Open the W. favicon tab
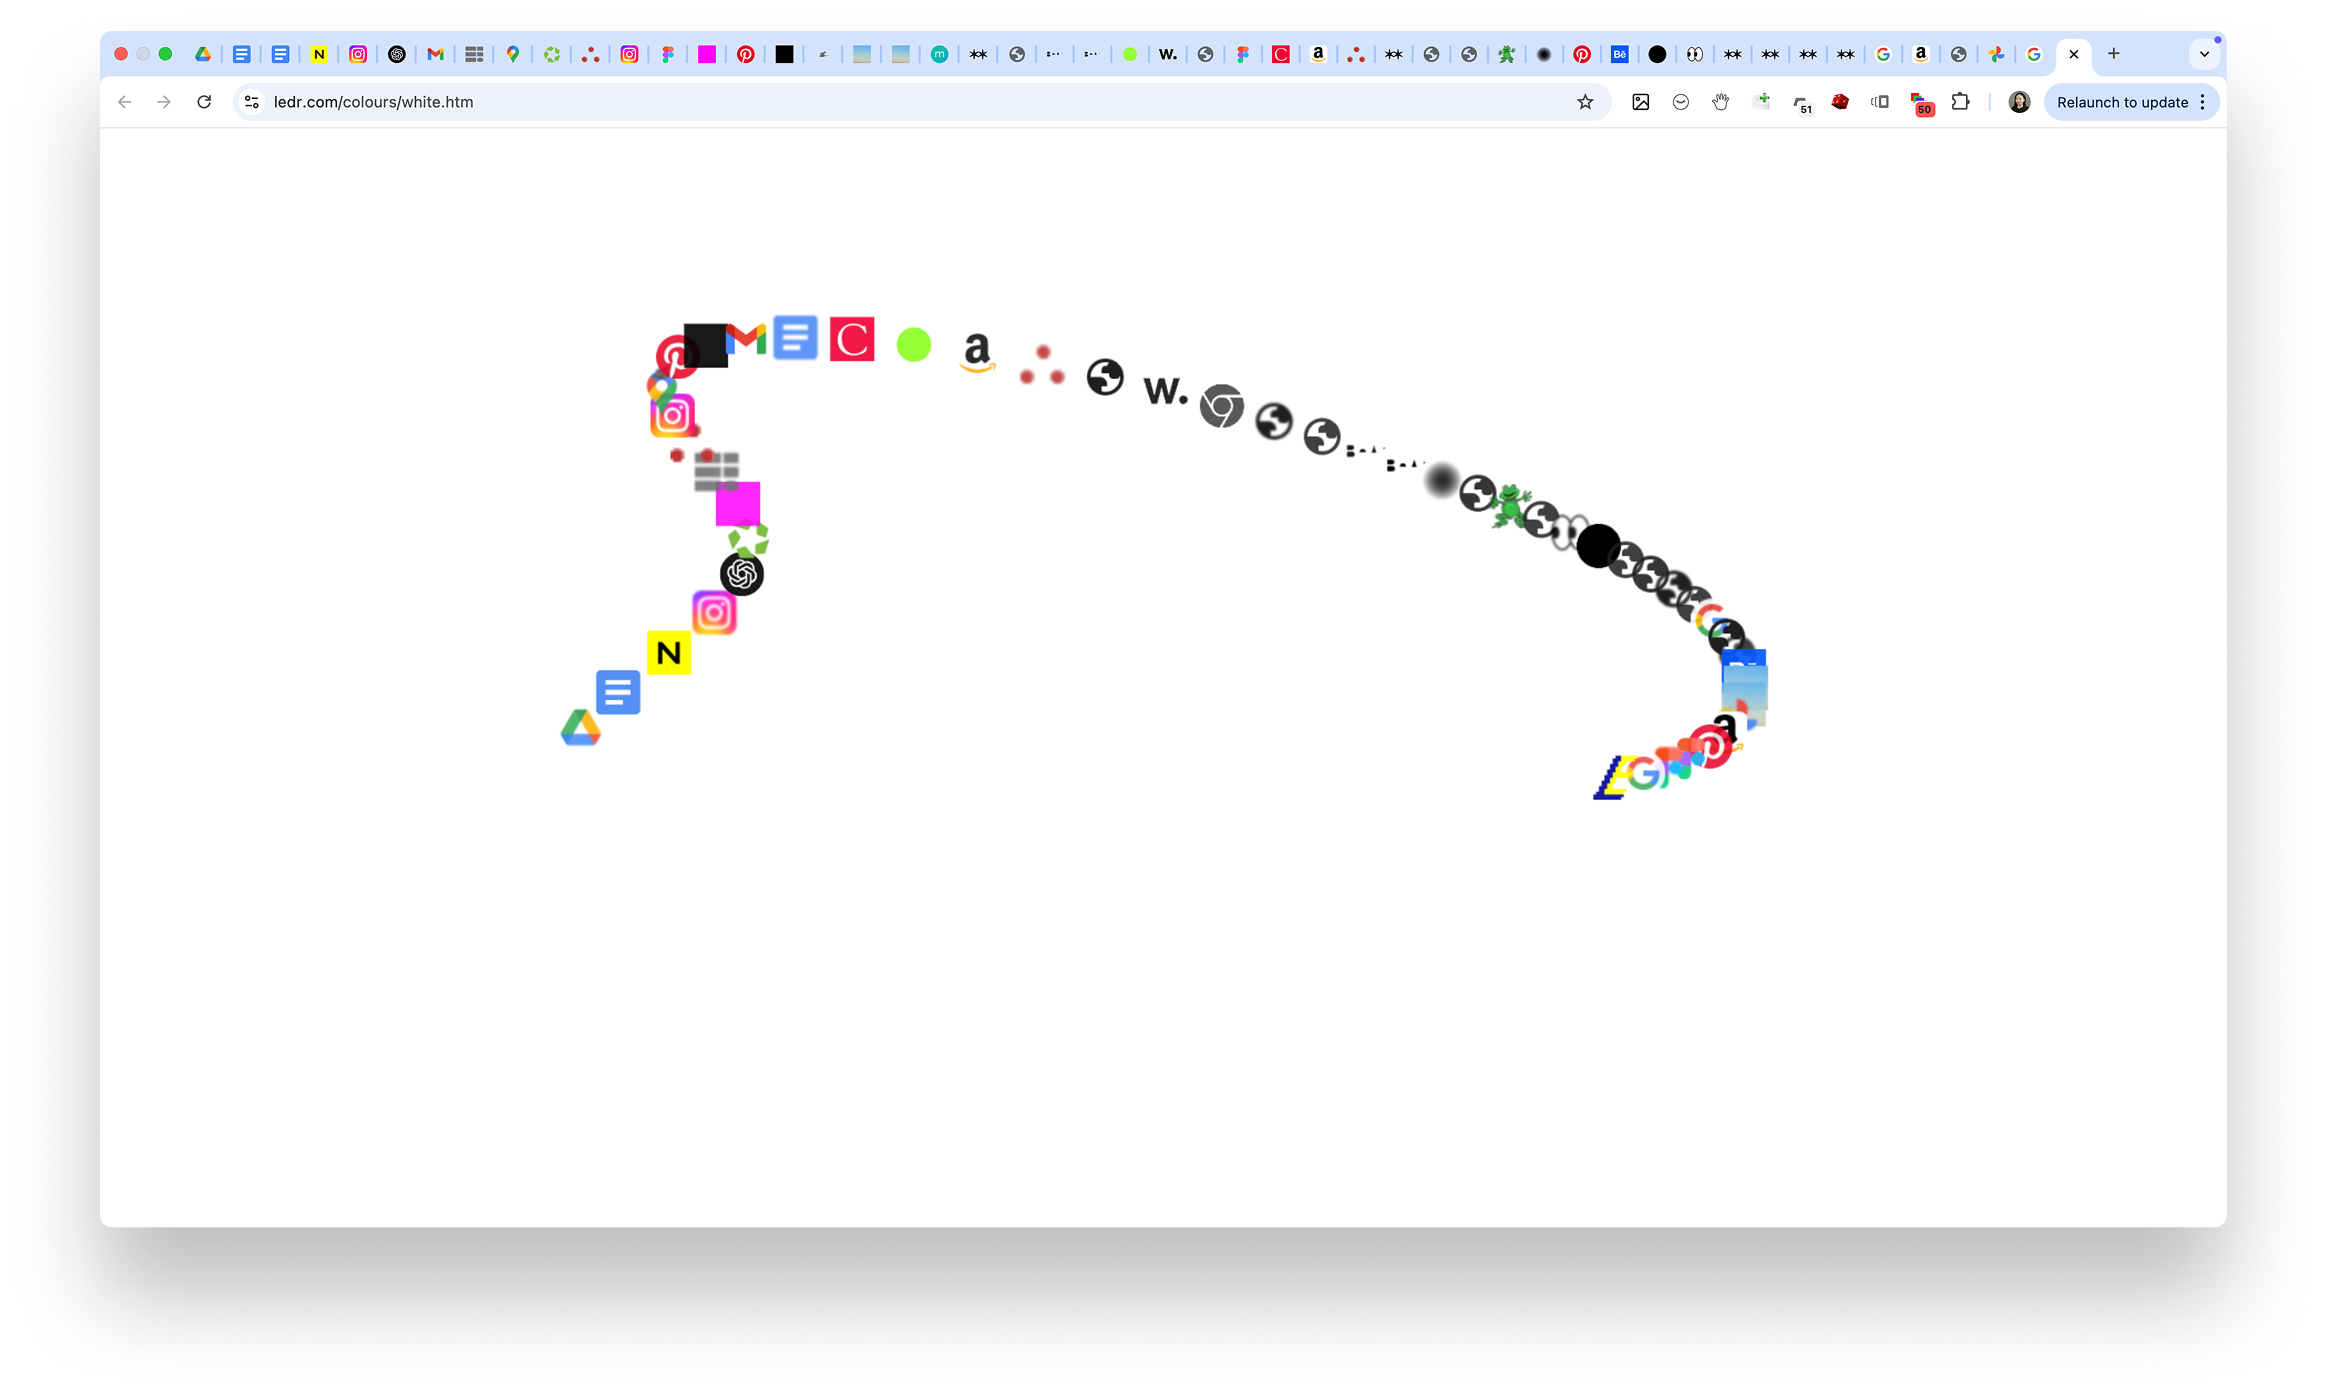Screen dimensions: 2327x1397 tap(1168, 54)
